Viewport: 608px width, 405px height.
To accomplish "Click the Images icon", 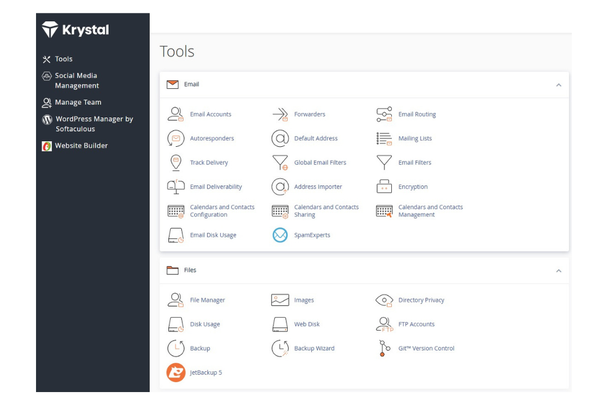I will (280, 300).
